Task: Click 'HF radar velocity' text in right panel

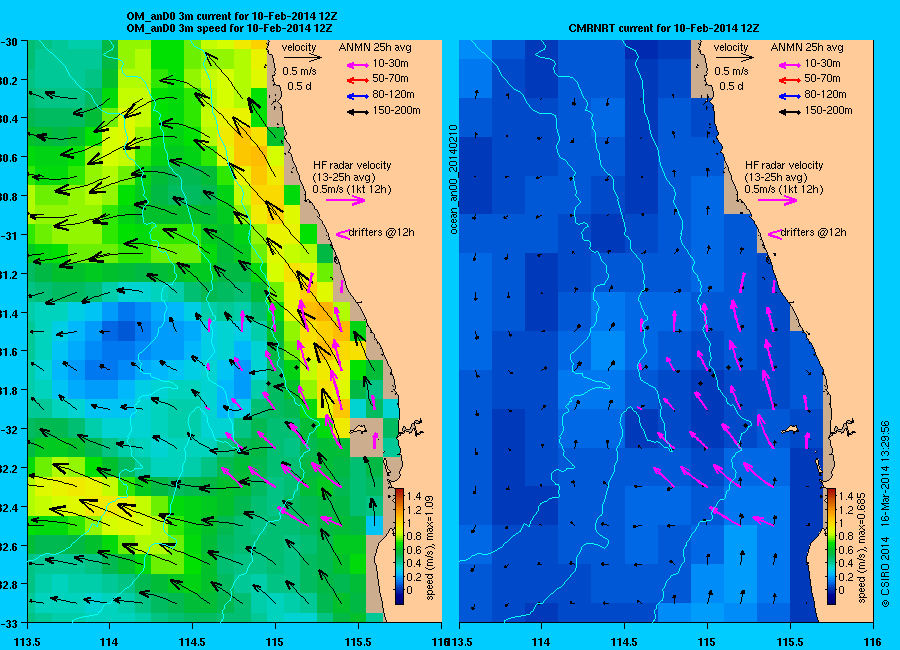Action: (784, 165)
